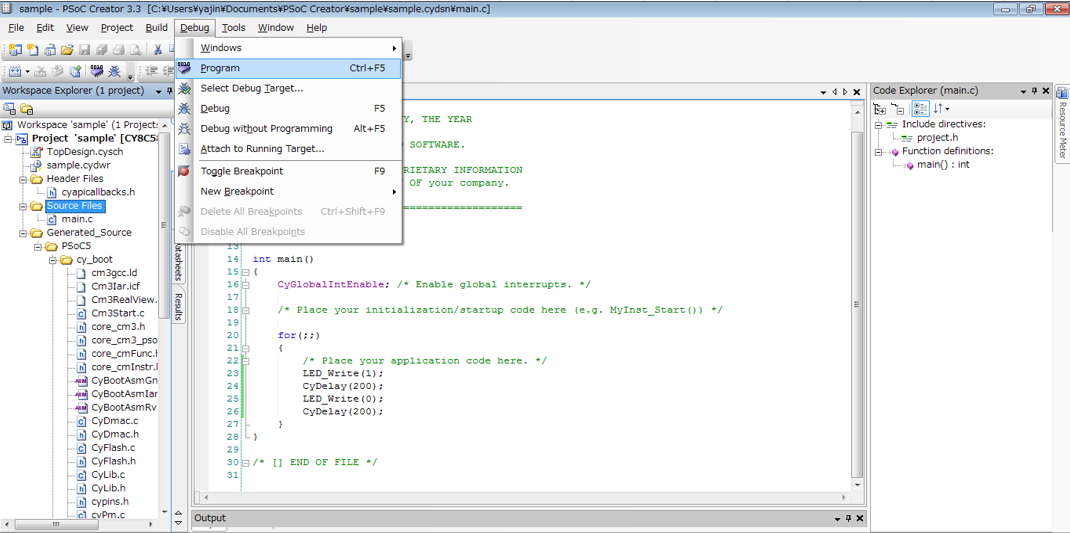This screenshot has width=1070, height=533.
Task: Click the increase indent toolbar icon
Action: (x=151, y=70)
